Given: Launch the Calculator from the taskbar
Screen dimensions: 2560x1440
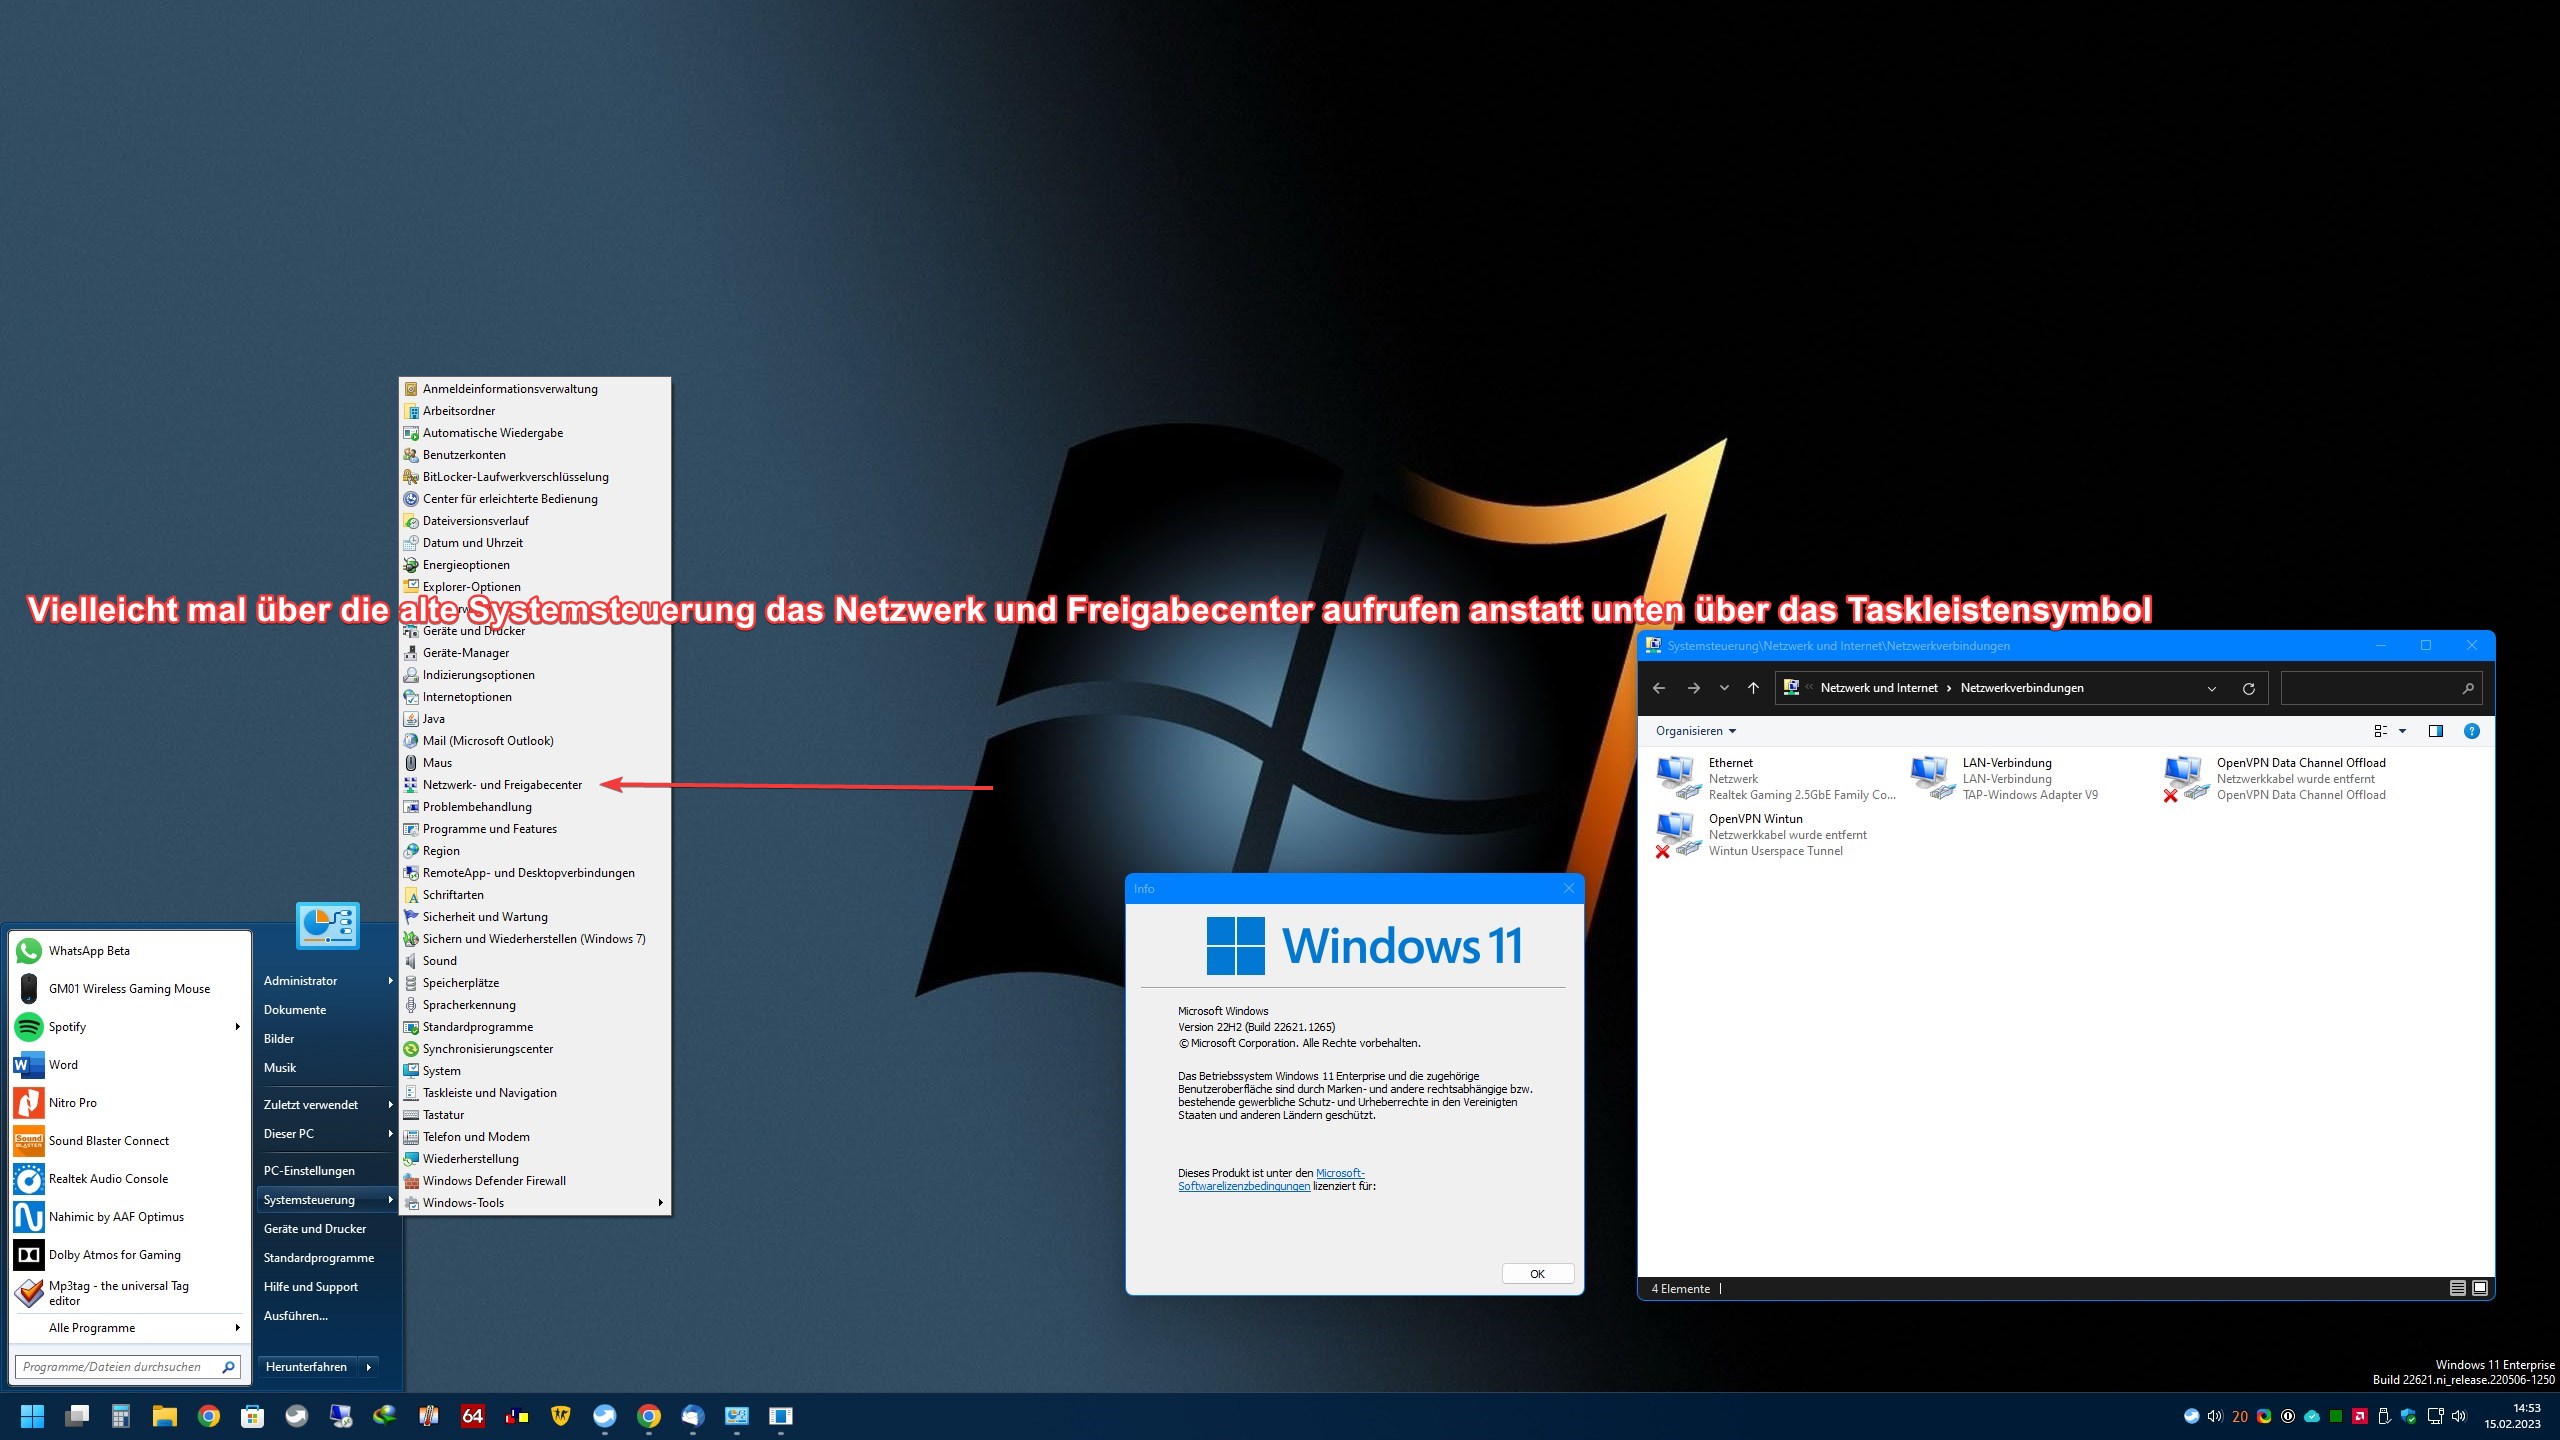Looking at the screenshot, I should (121, 1416).
